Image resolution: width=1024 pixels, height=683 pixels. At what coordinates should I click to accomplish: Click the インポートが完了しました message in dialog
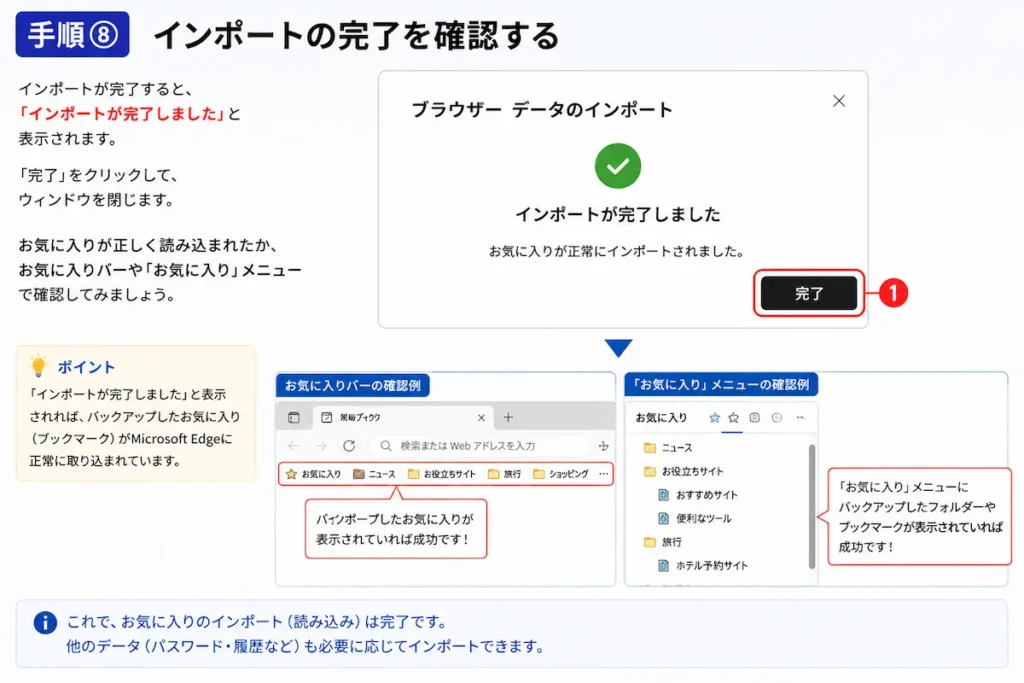click(x=618, y=214)
